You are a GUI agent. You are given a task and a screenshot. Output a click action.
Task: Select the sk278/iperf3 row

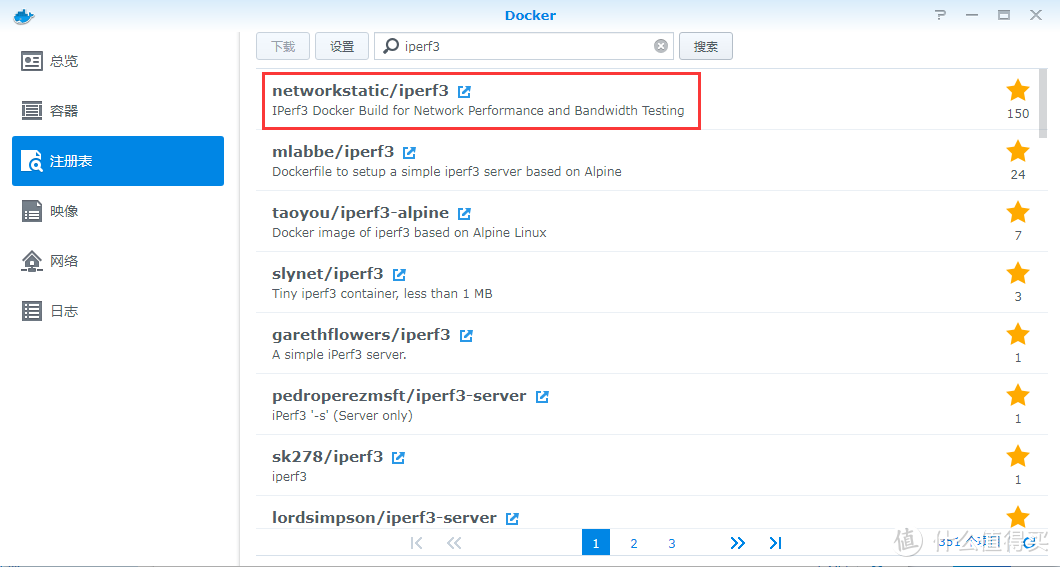coord(647,466)
